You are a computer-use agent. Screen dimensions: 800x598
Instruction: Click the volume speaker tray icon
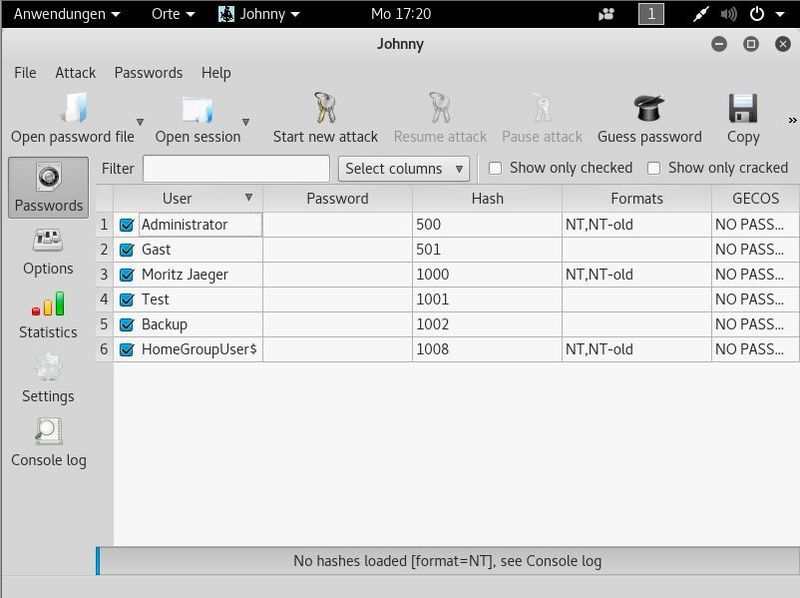(x=729, y=14)
